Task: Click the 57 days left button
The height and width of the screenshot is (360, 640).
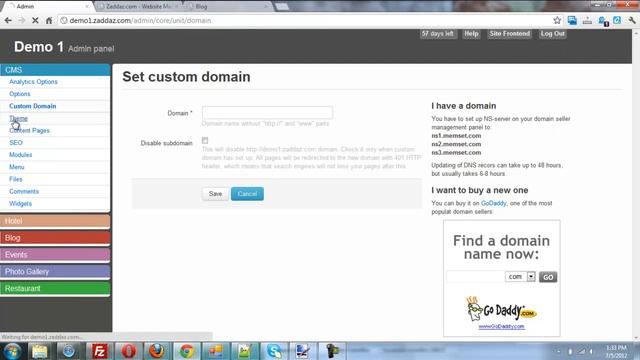Action: (438, 34)
